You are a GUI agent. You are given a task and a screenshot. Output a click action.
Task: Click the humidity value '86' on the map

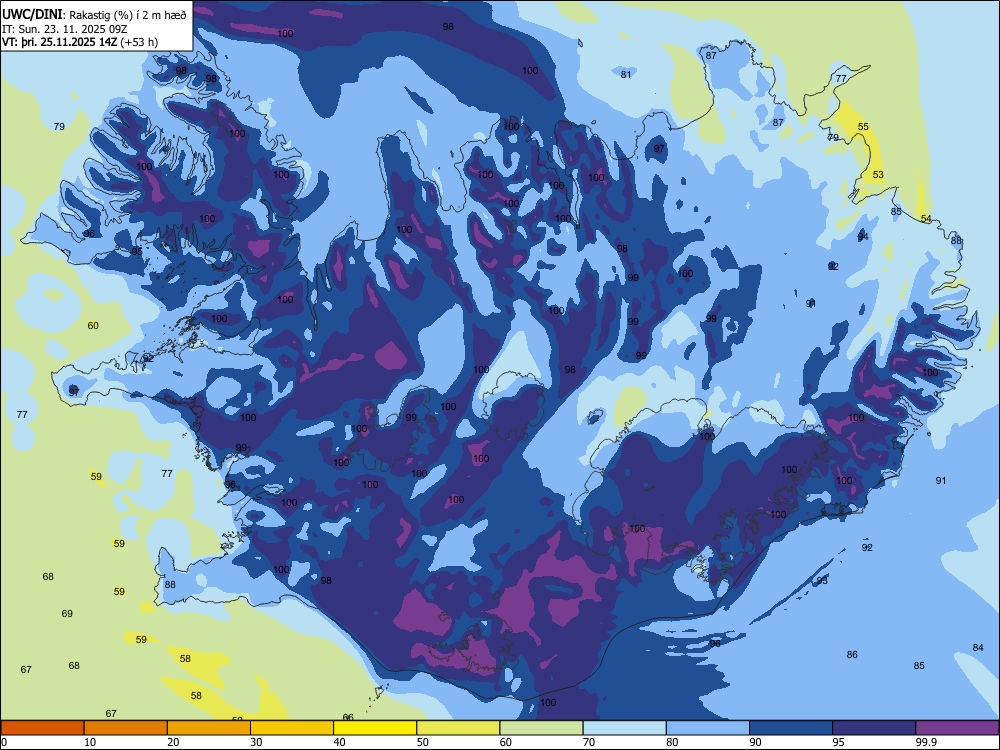[x=852, y=655]
